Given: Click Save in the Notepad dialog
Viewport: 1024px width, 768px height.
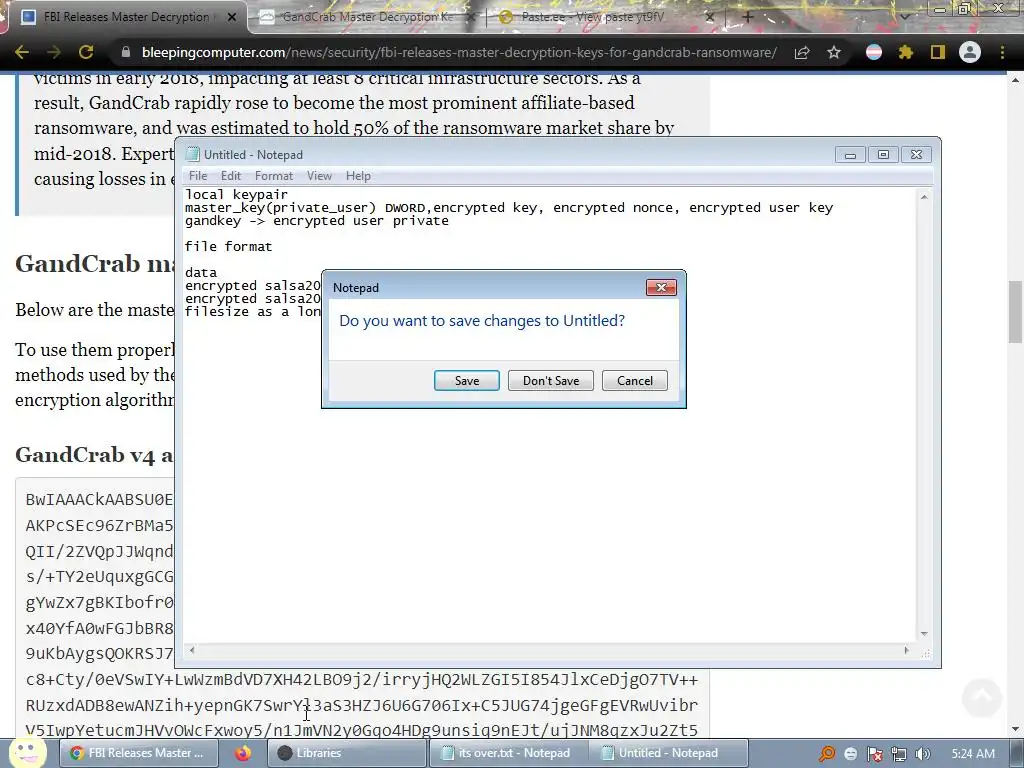Looking at the screenshot, I should [x=466, y=381].
